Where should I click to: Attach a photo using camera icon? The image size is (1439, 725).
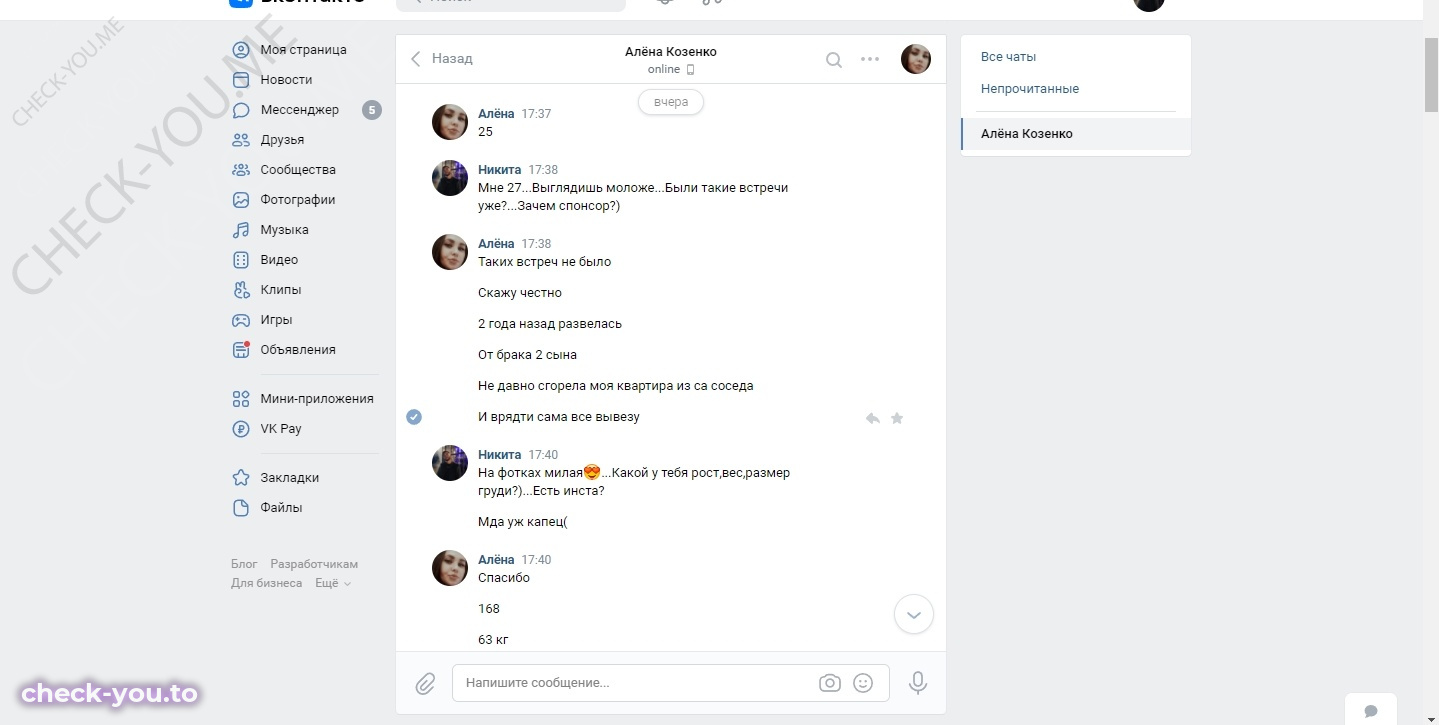[829, 683]
